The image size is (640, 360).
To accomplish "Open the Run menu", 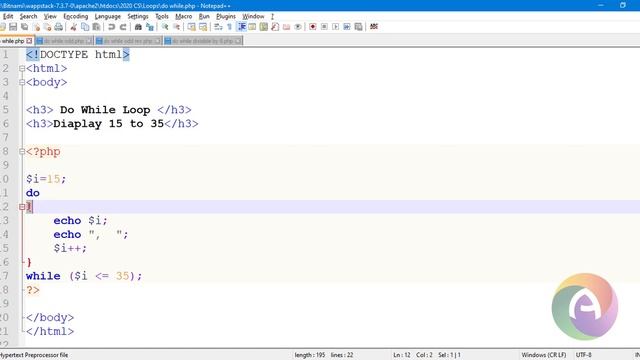I will 204,16.
